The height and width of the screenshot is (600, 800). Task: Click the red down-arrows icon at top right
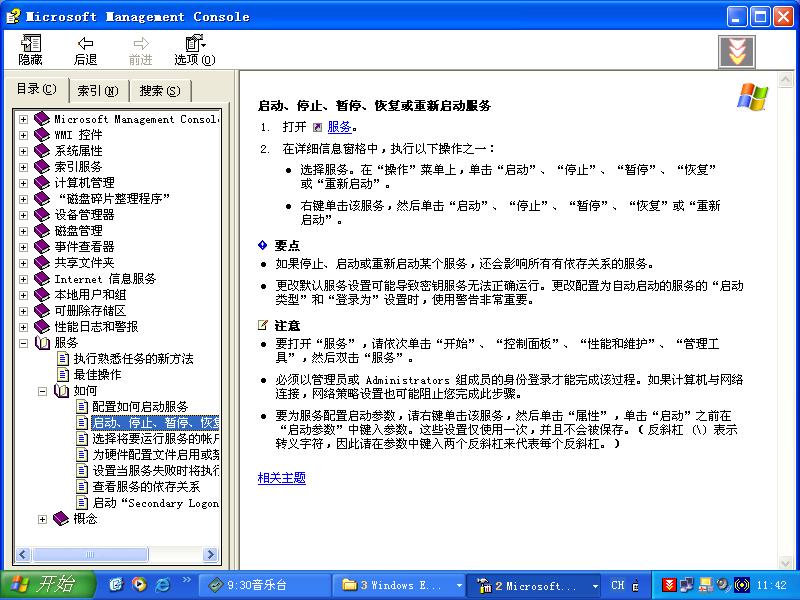tap(737, 52)
